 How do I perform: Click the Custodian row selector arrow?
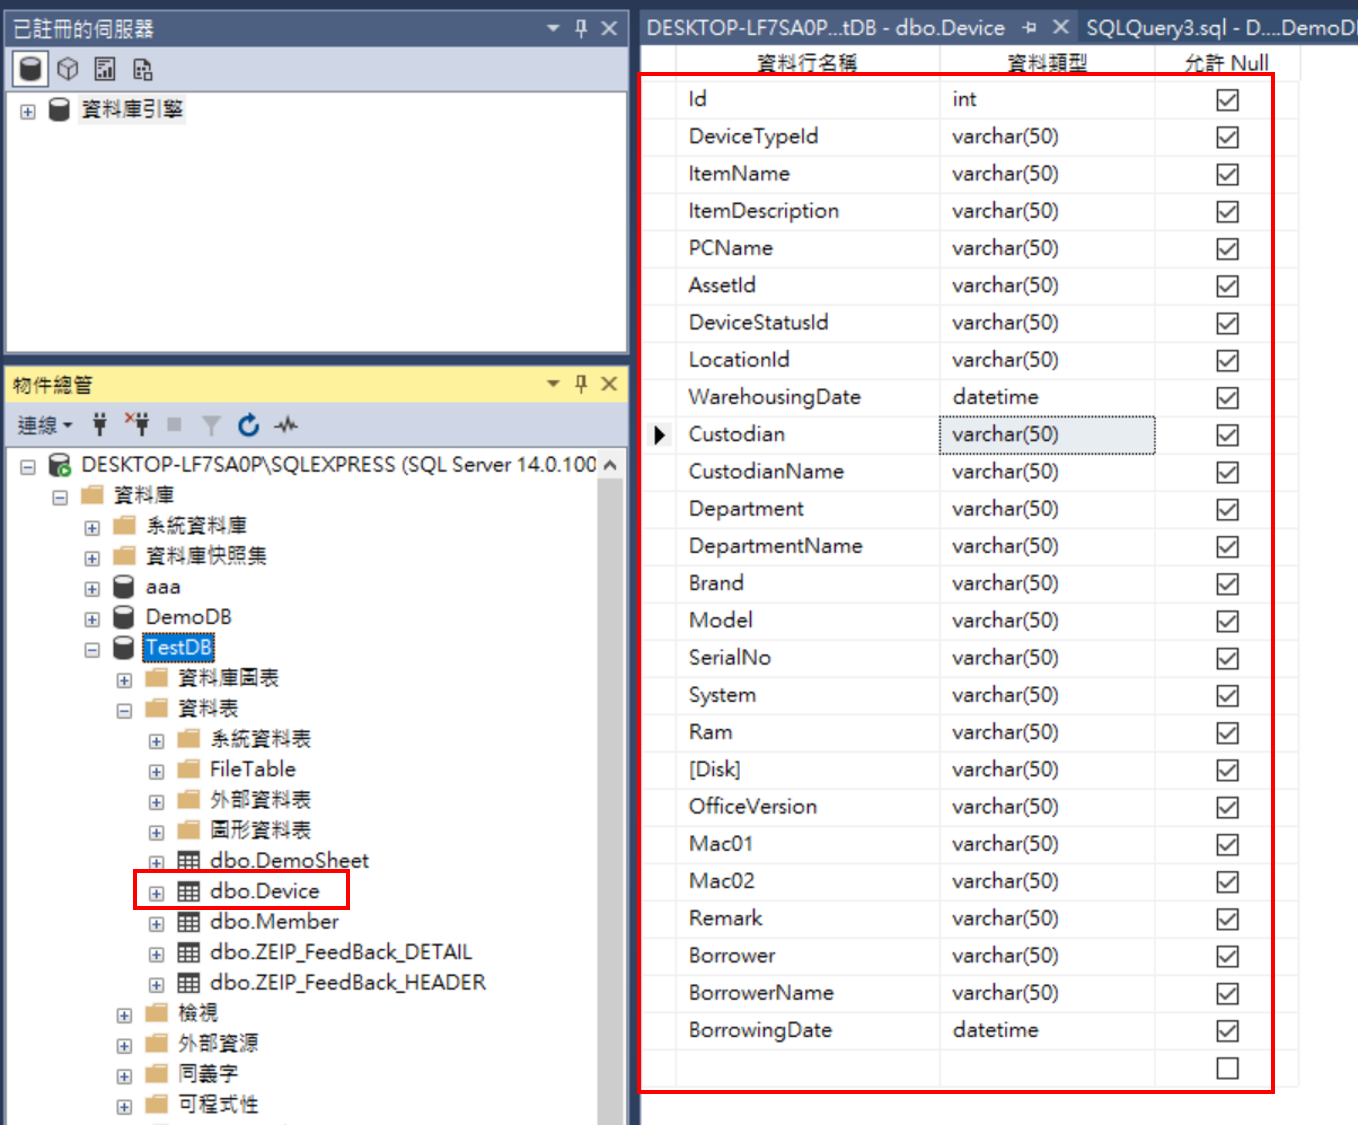click(x=659, y=435)
